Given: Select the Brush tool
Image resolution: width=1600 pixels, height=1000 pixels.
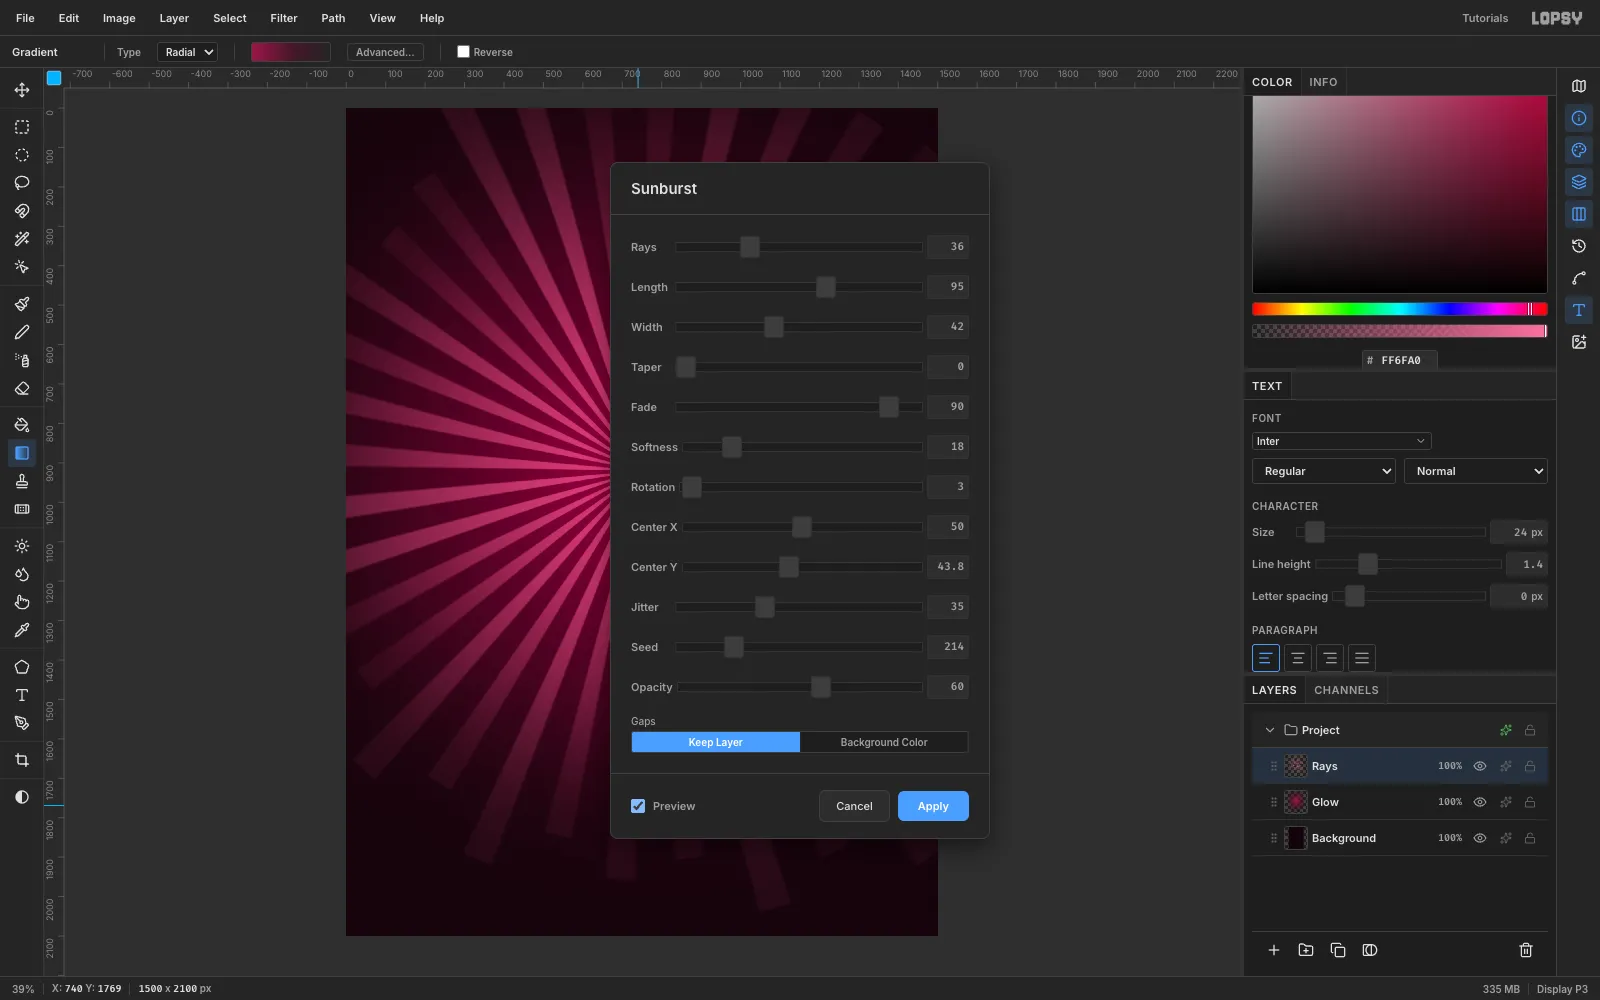Looking at the screenshot, I should tap(22, 304).
